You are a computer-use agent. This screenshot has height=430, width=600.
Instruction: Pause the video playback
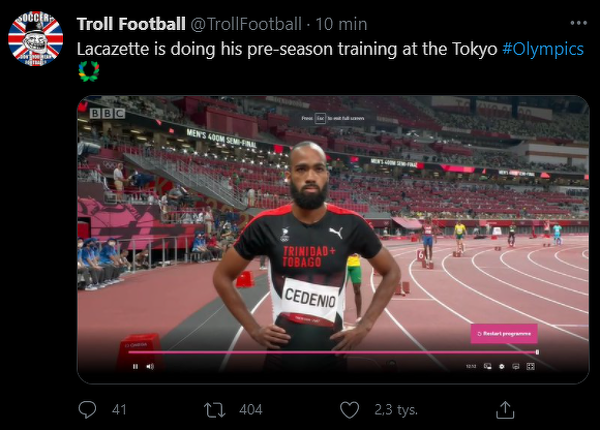[x=135, y=366]
